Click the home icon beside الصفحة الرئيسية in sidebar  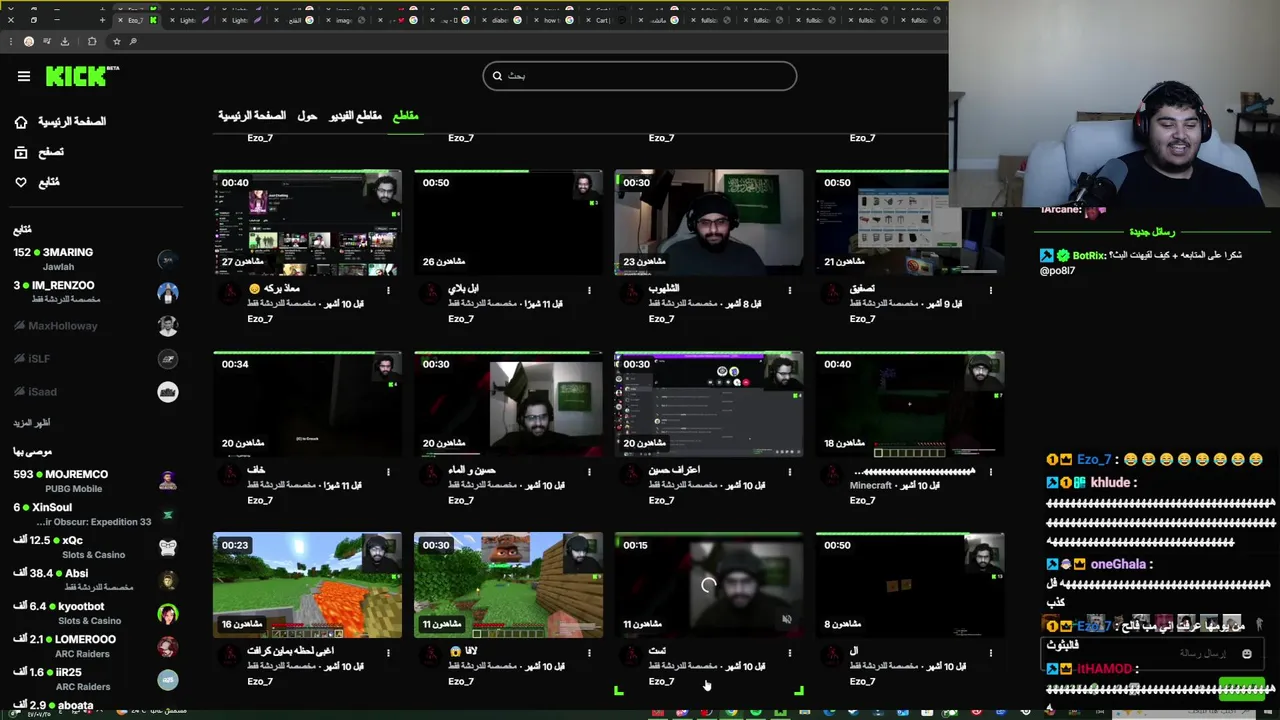point(21,122)
